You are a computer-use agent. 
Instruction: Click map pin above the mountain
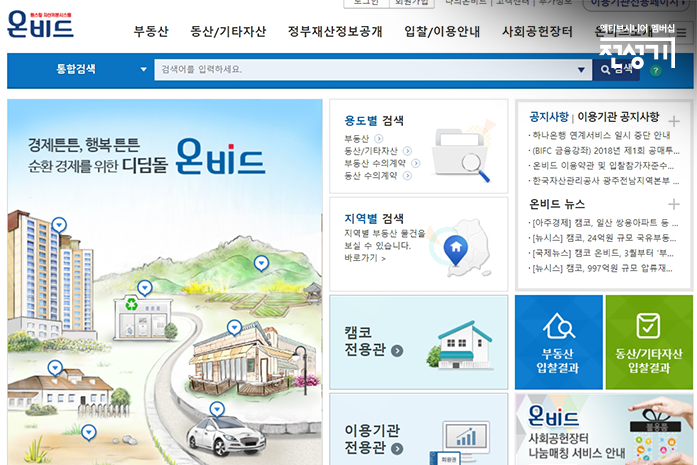[261, 264]
